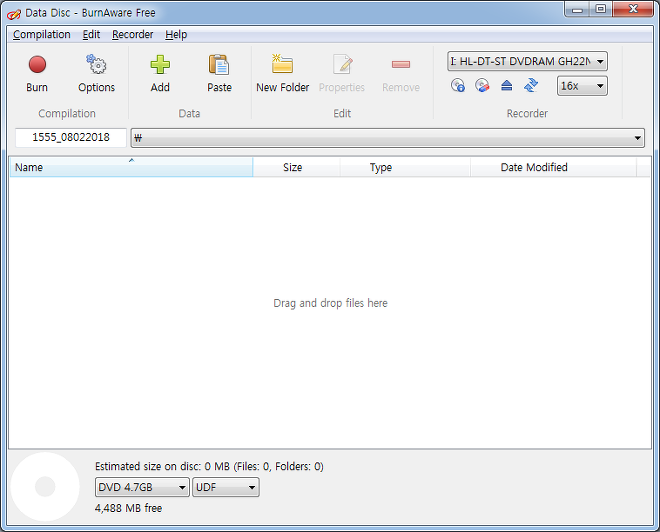660x532 pixels.
Task: Open the DVD 4.7GB disc size dropdown
Action: click(142, 487)
